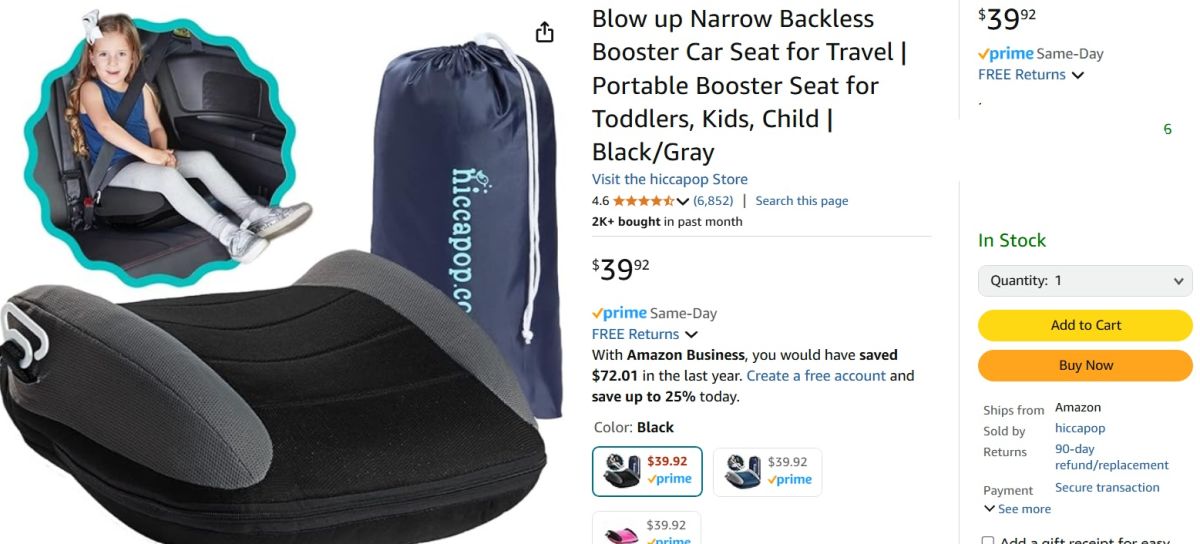This screenshot has width=1200, height=544.
Task: Open the star rating chevron next to 4.6
Action: [683, 201]
